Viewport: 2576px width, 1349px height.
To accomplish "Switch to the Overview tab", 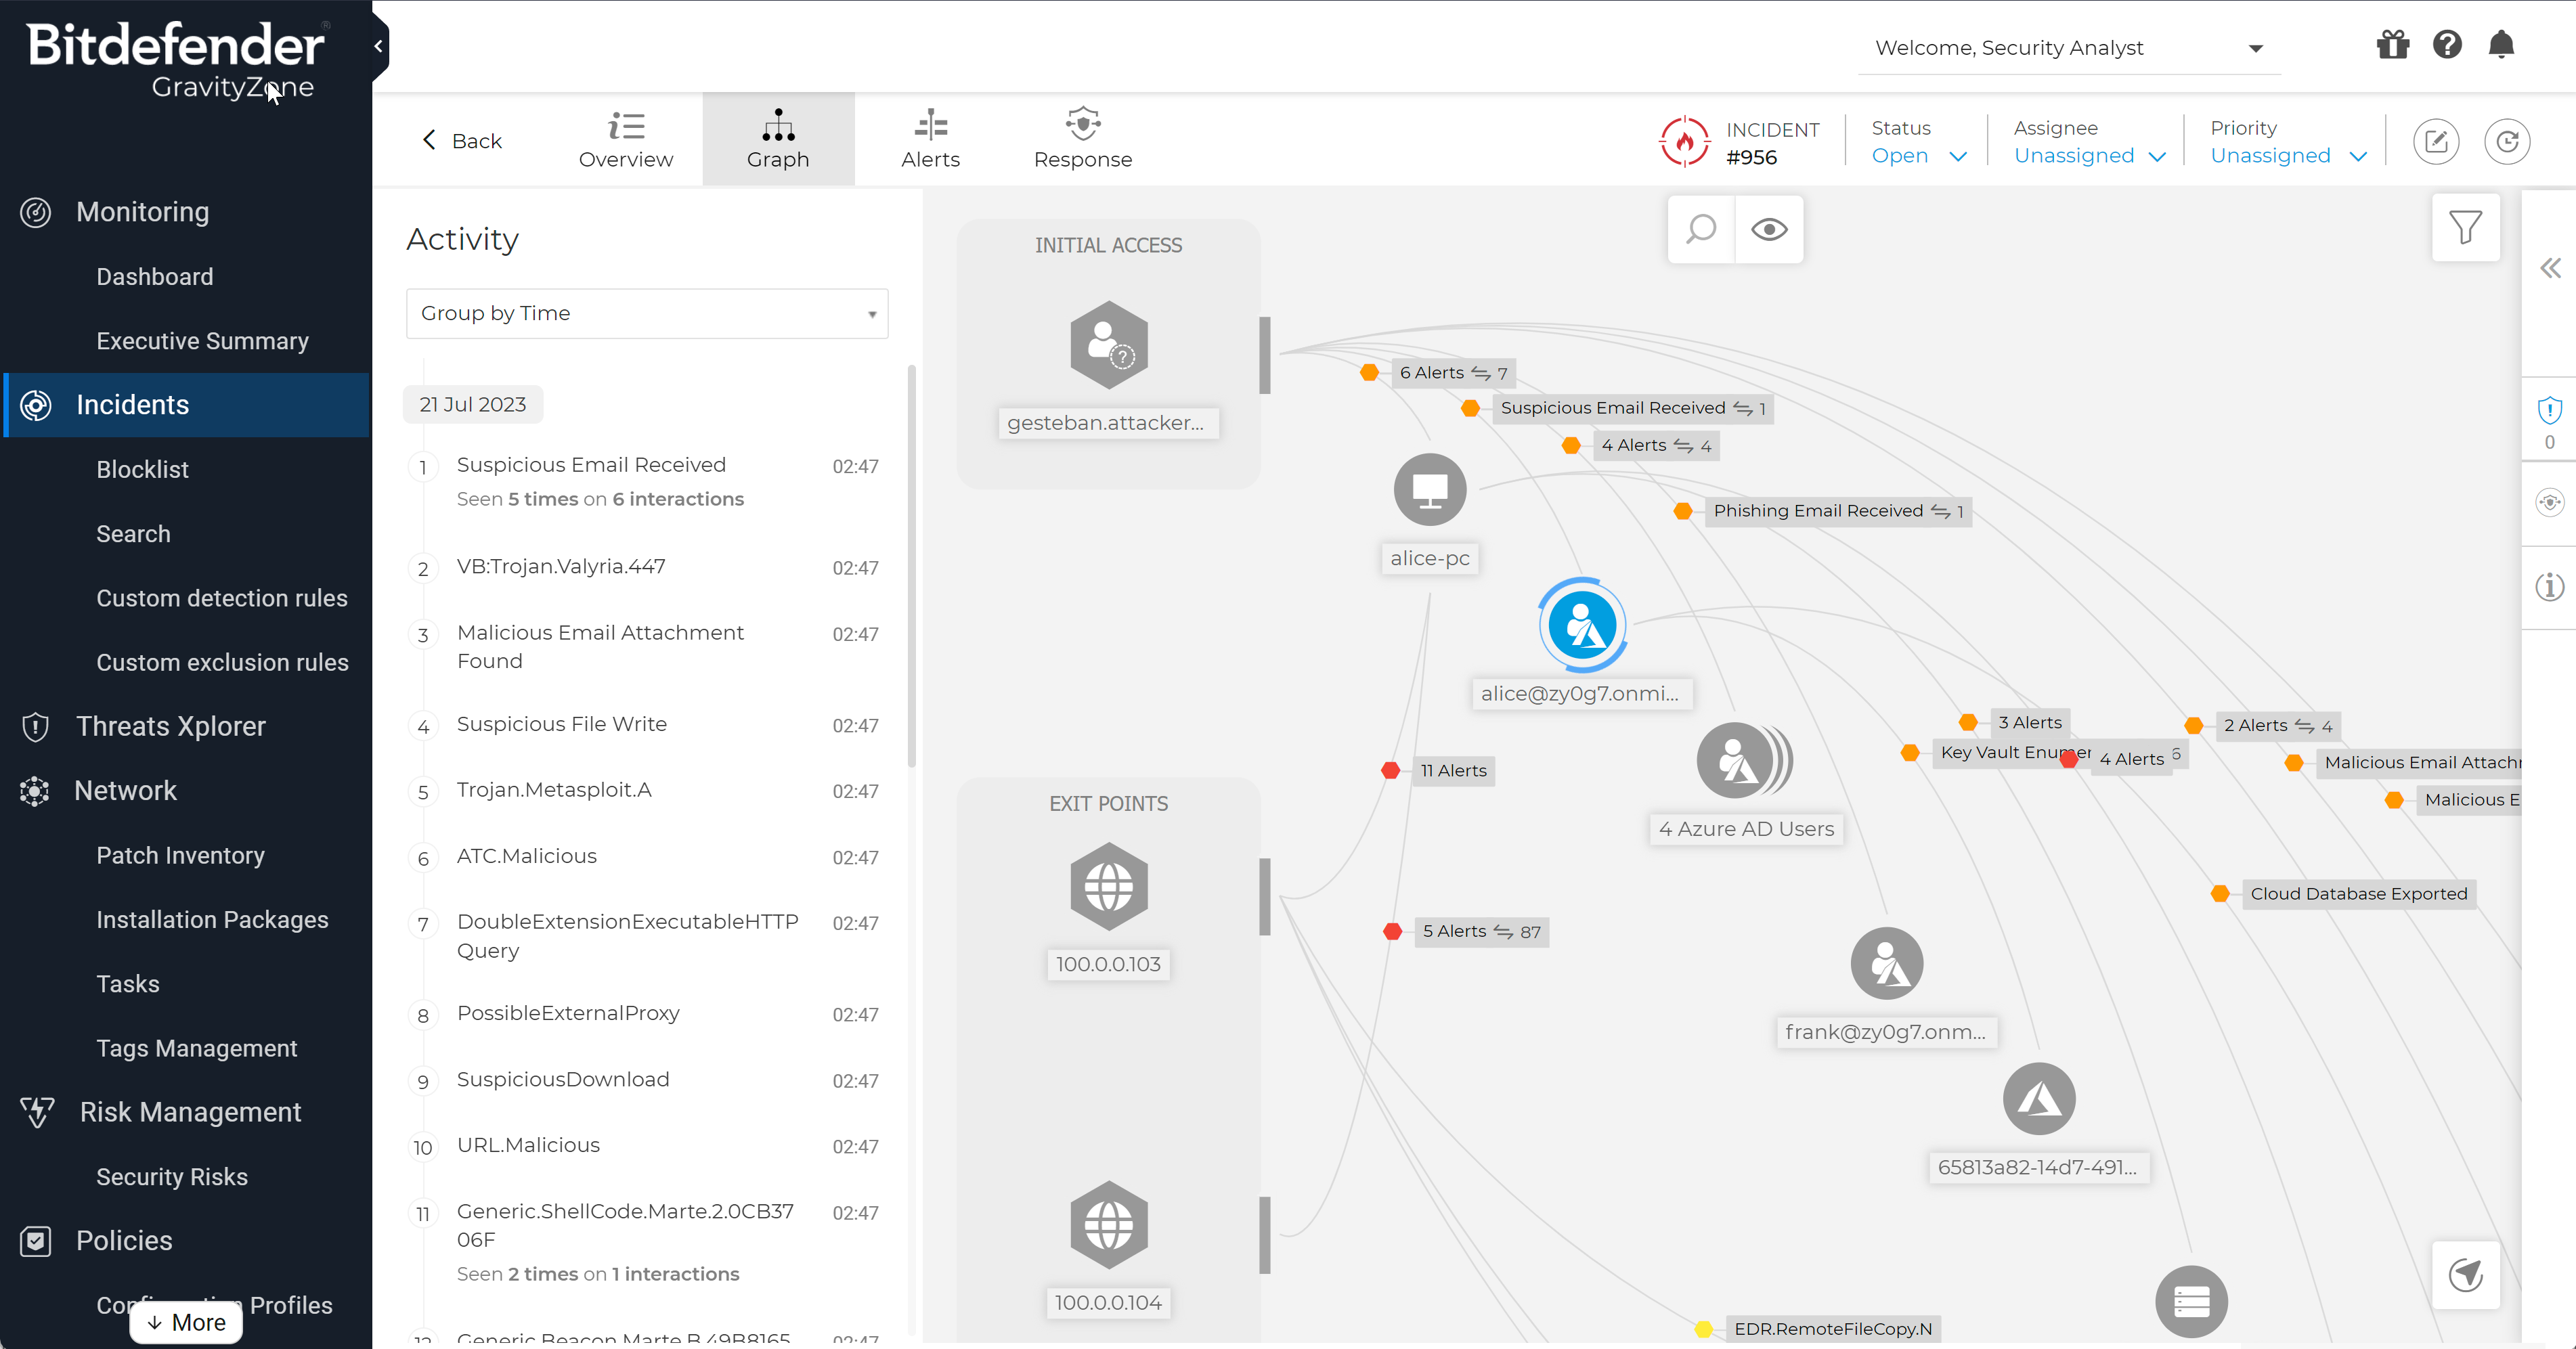I will click(626, 140).
